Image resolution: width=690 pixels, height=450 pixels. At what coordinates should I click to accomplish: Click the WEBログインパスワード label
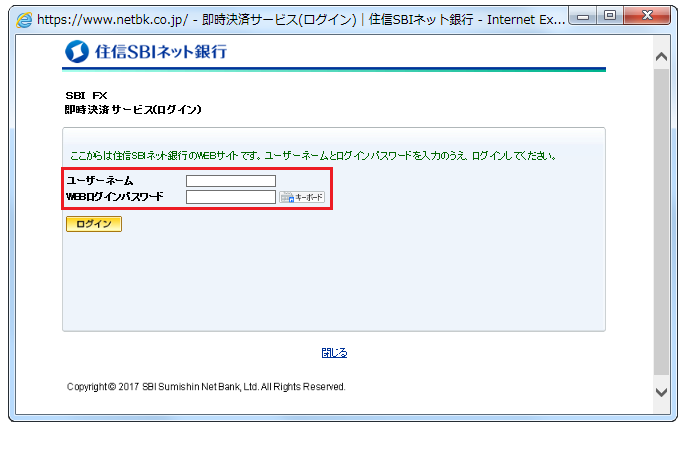pyautogui.click(x=114, y=197)
